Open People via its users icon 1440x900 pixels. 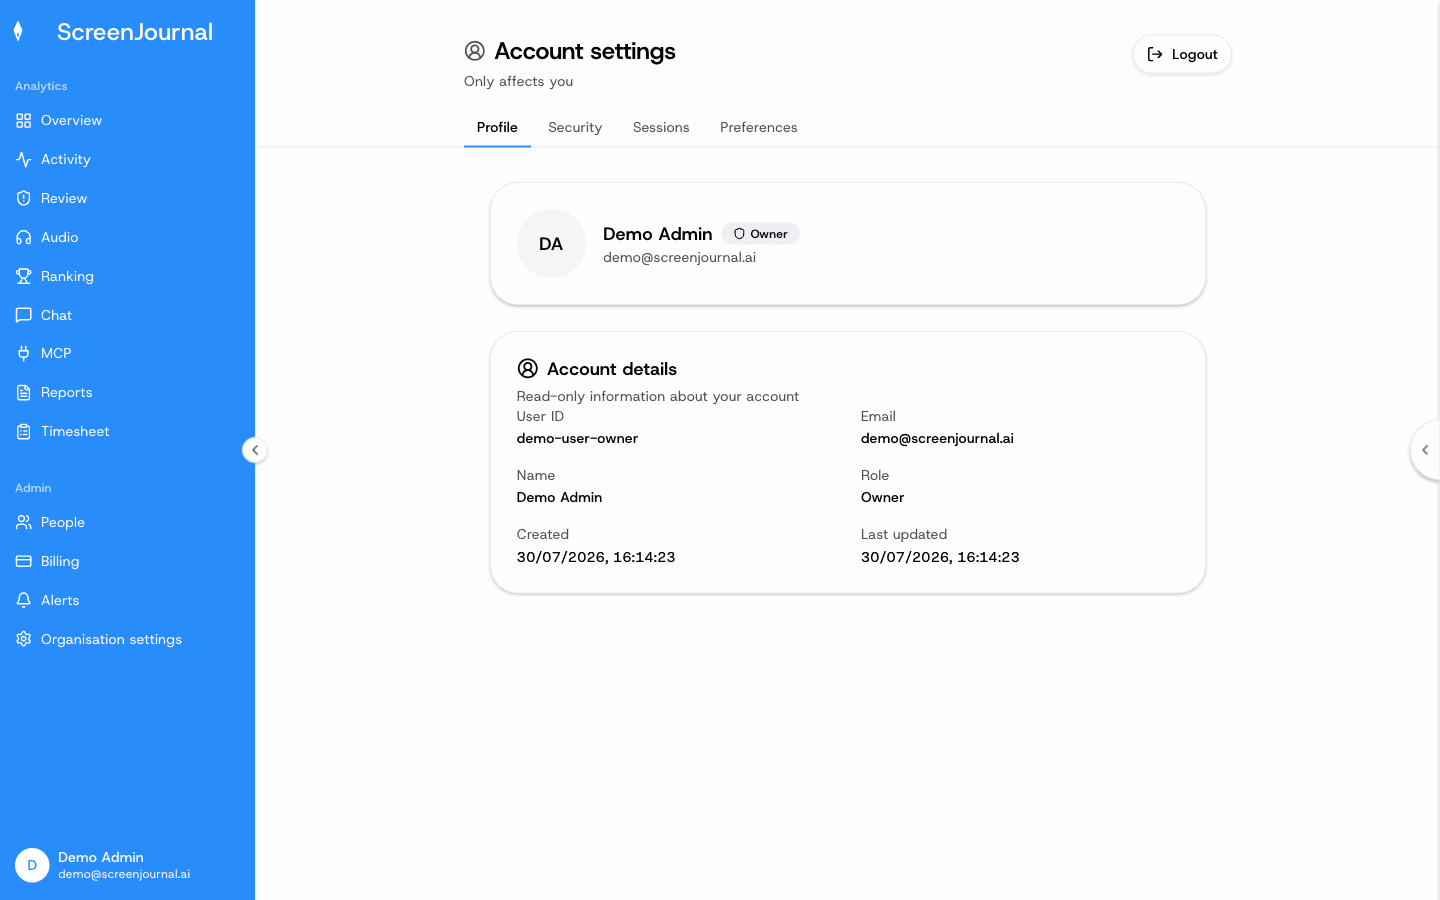click(24, 523)
